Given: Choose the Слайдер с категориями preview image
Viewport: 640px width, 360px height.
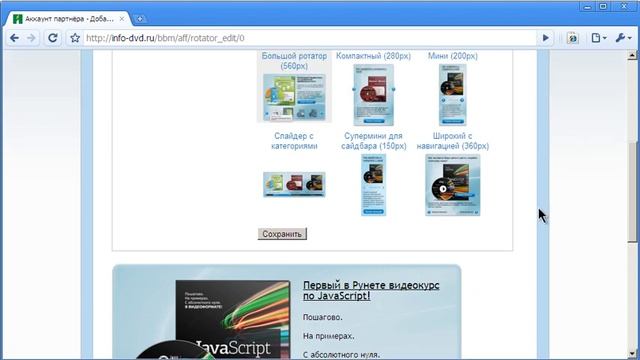Looking at the screenshot, I should click(294, 184).
